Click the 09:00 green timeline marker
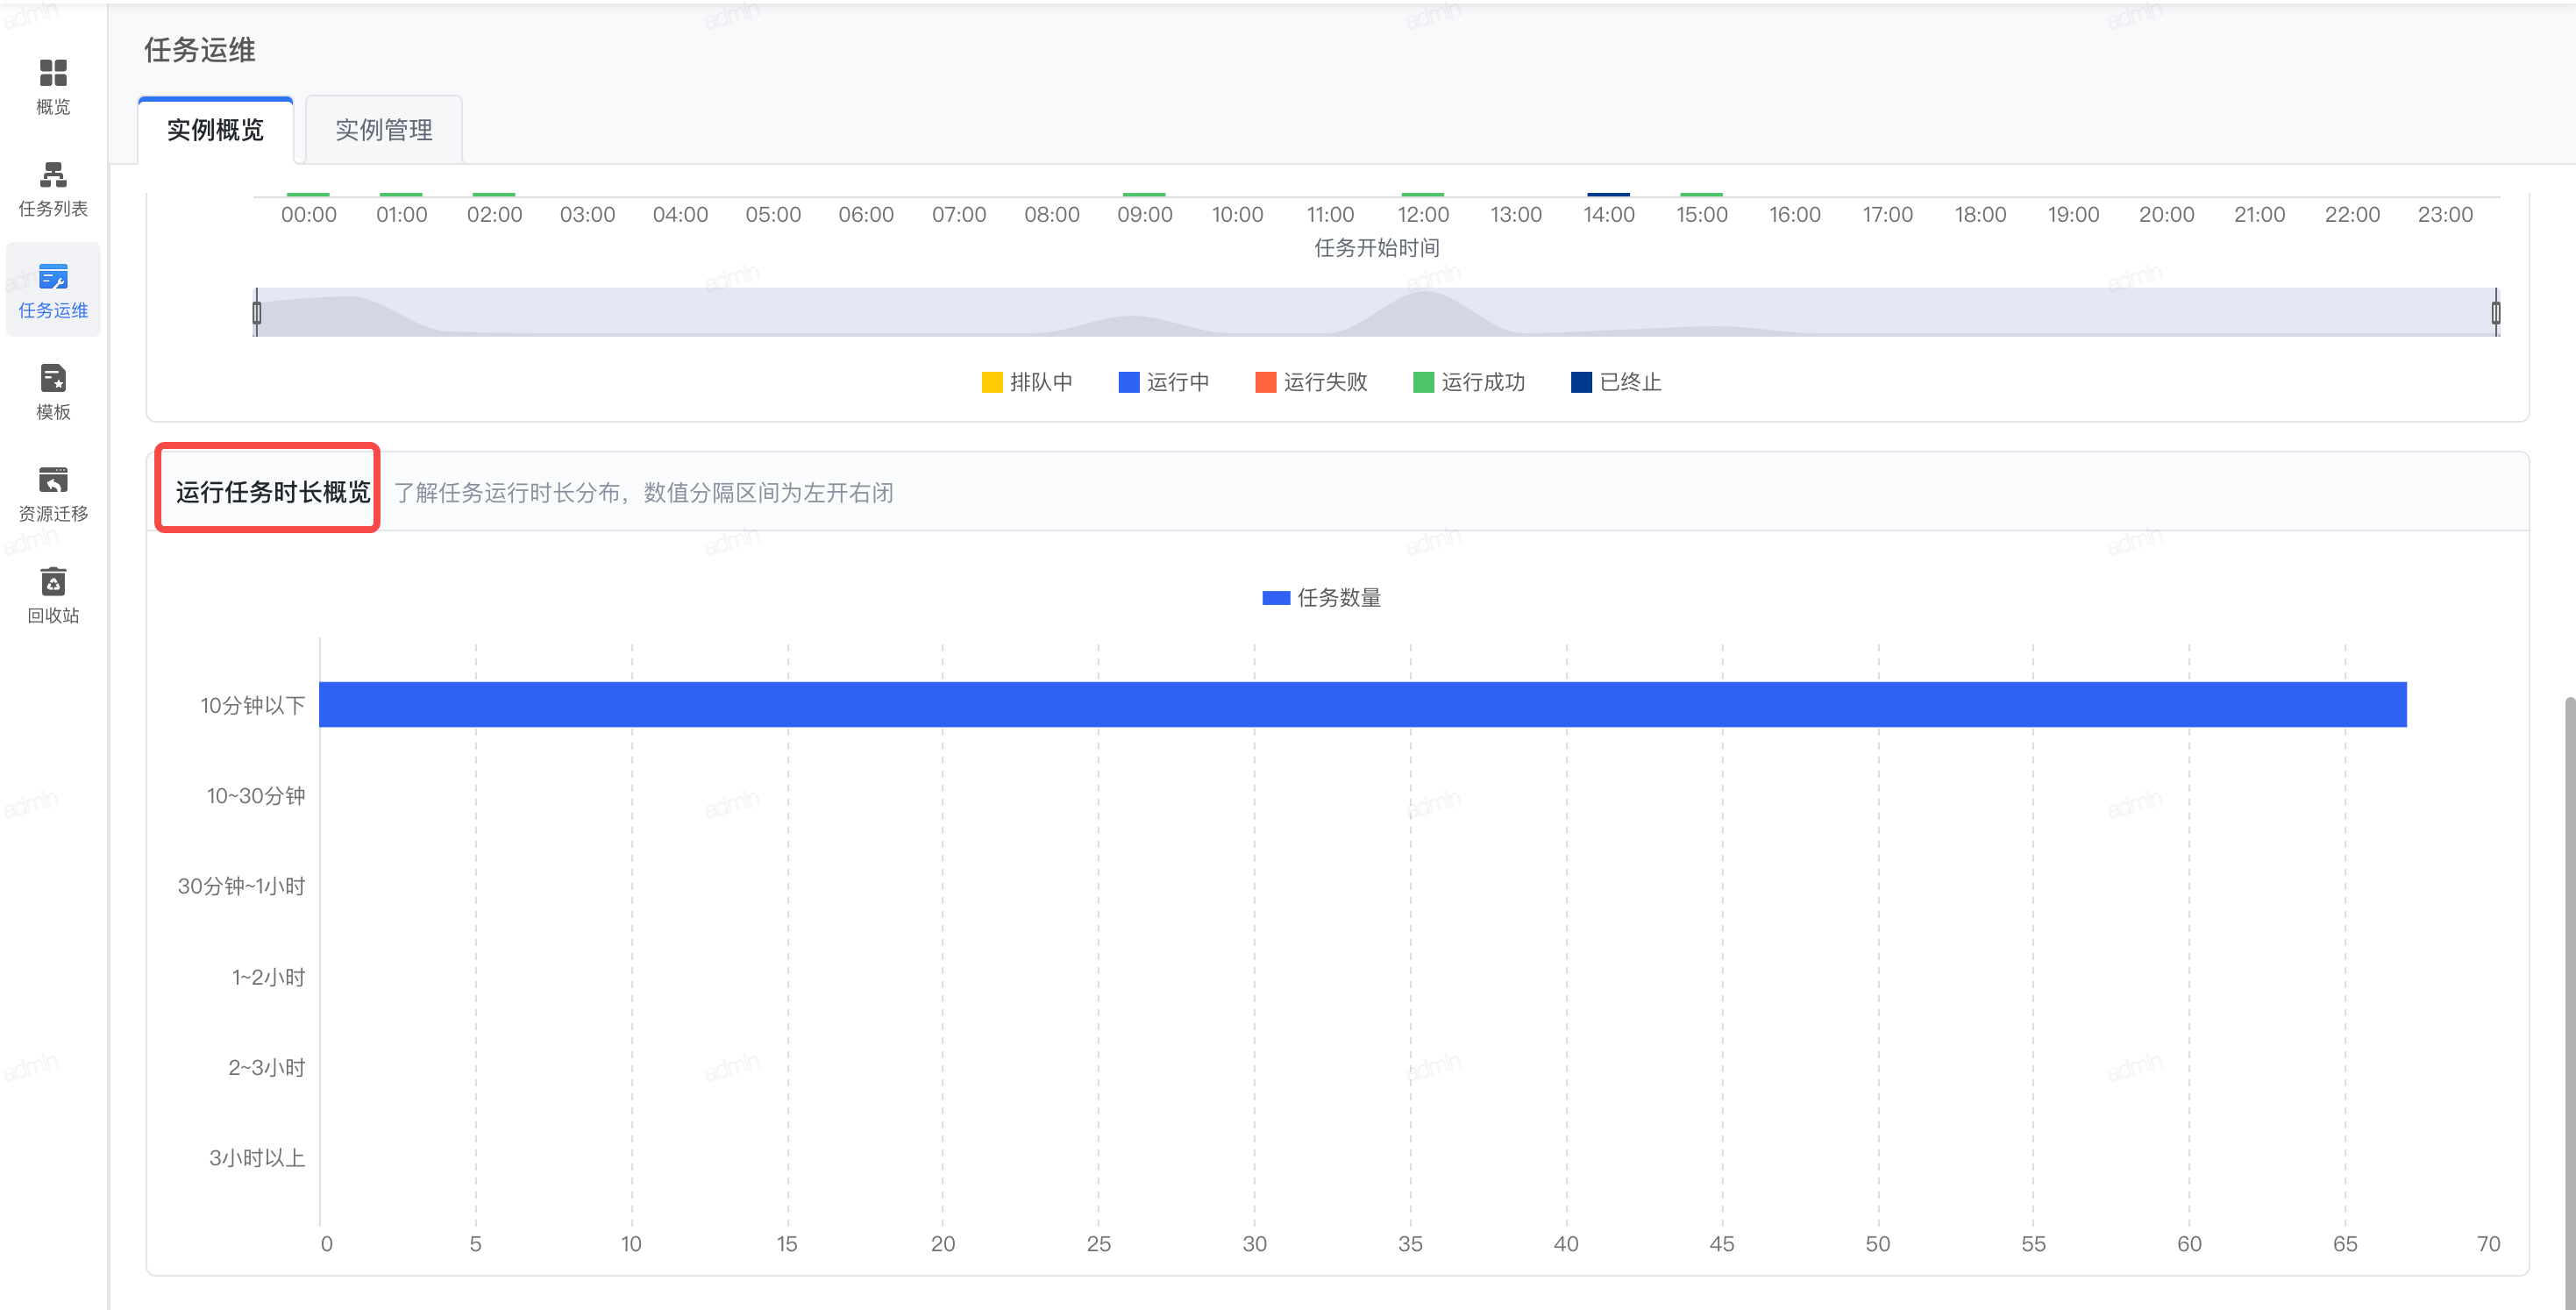Viewport: 2576px width, 1310px height. pos(1144,195)
